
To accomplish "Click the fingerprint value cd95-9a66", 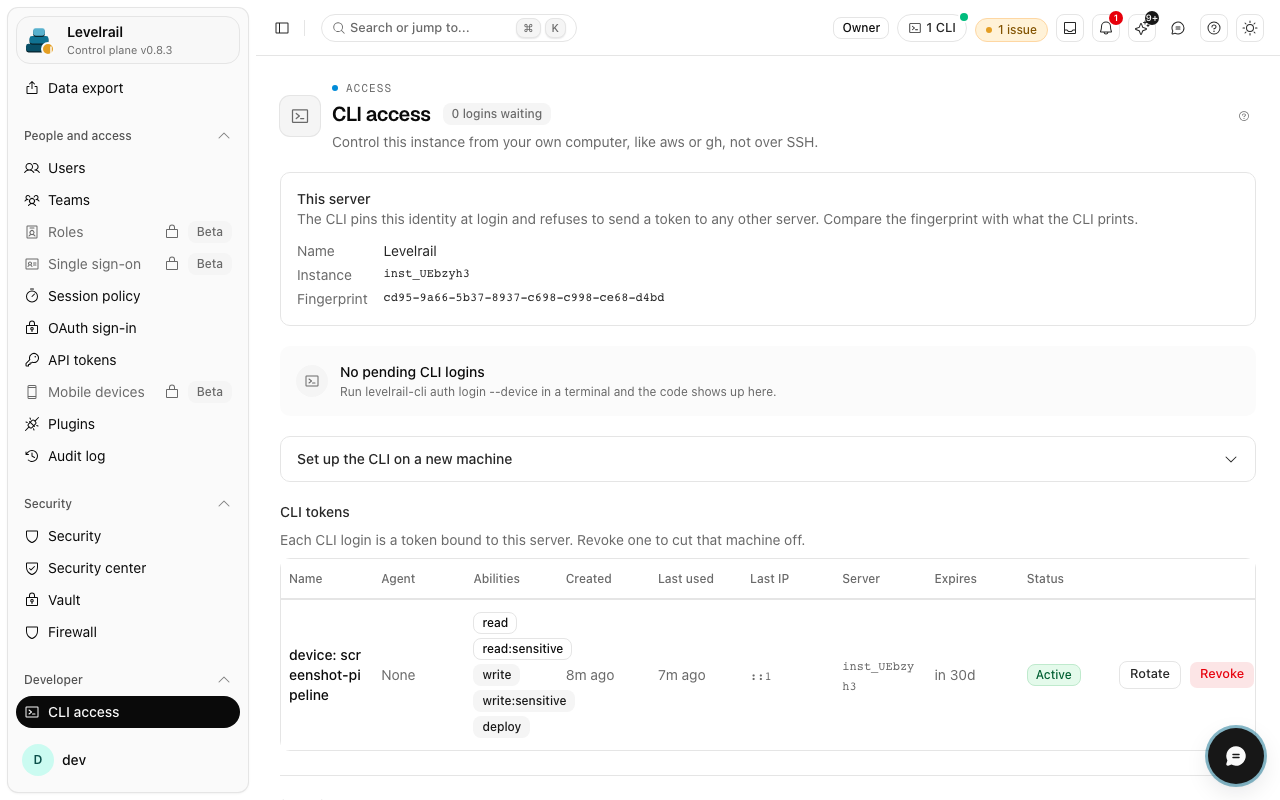I will pyautogui.click(x=524, y=298).
